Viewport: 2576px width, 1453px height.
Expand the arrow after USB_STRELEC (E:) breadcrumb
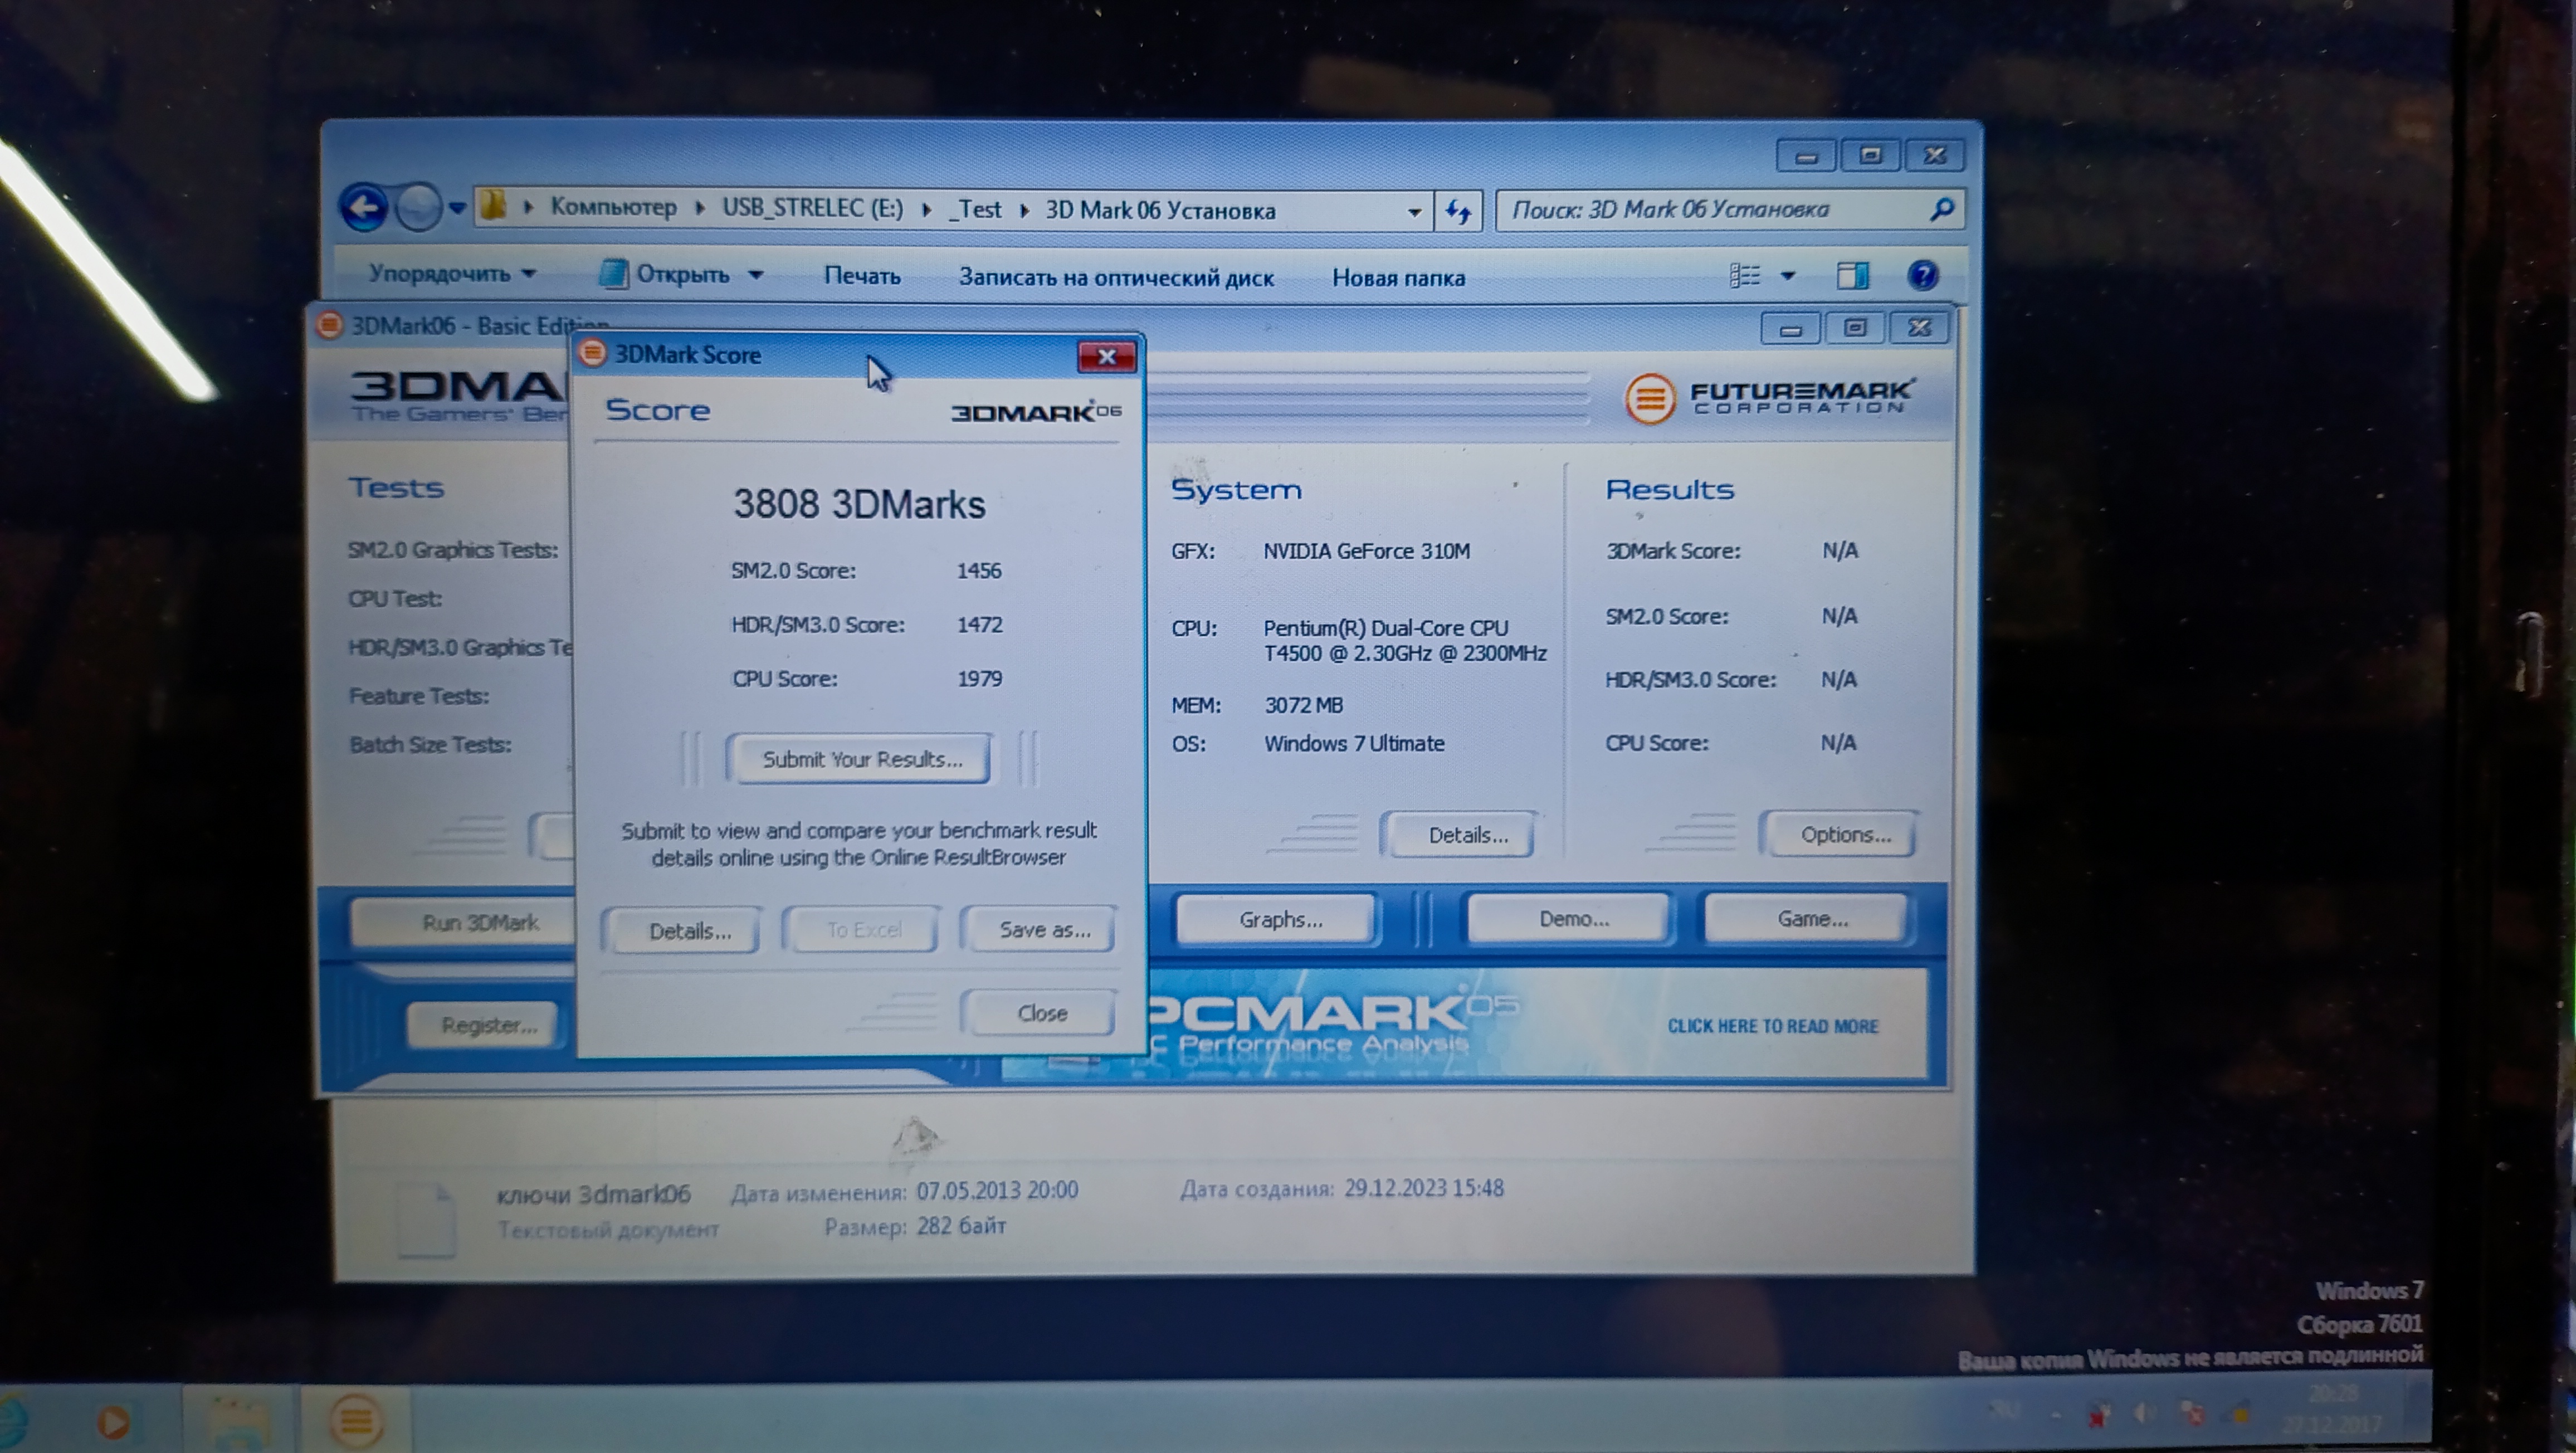pos(927,209)
